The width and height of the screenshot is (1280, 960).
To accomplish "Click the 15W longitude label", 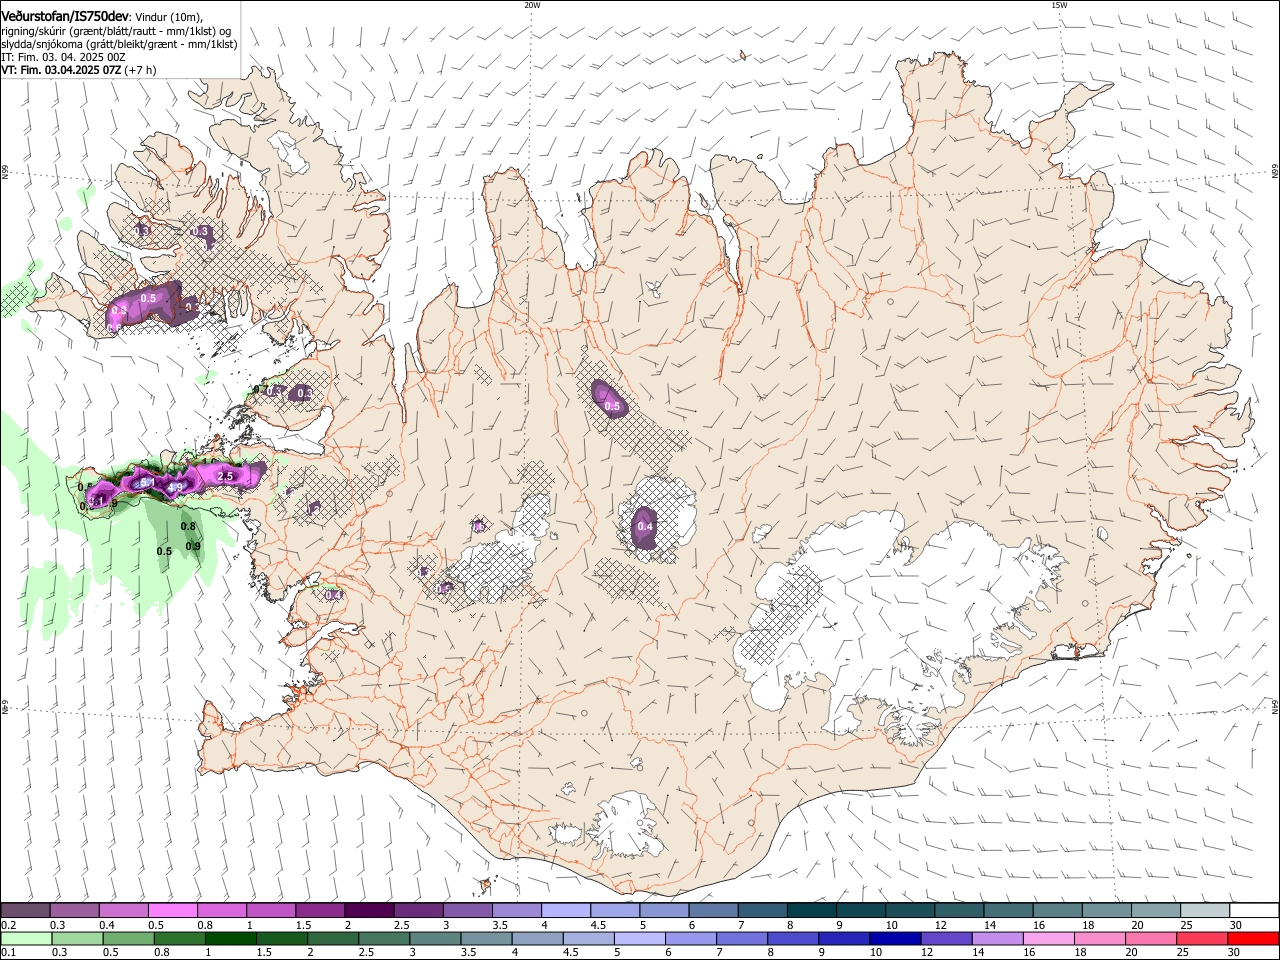I will click(1059, 5).
